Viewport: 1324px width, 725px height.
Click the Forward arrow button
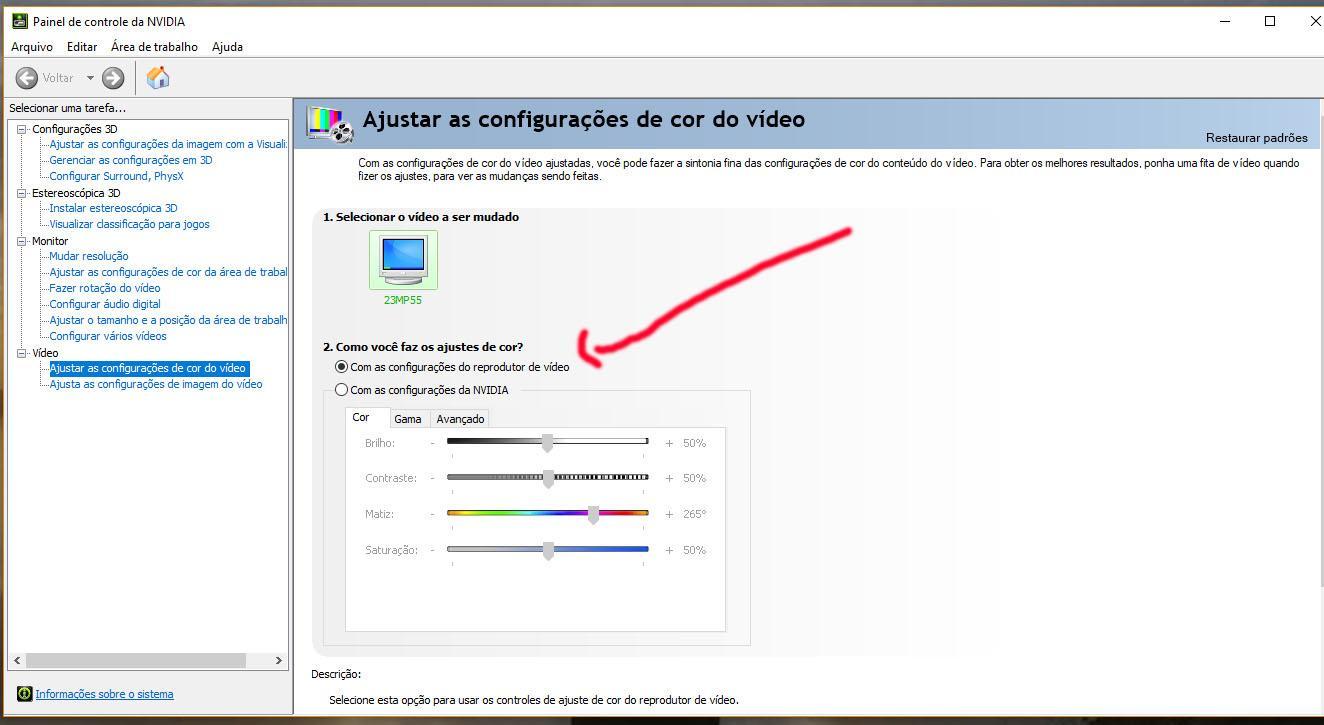coord(113,78)
